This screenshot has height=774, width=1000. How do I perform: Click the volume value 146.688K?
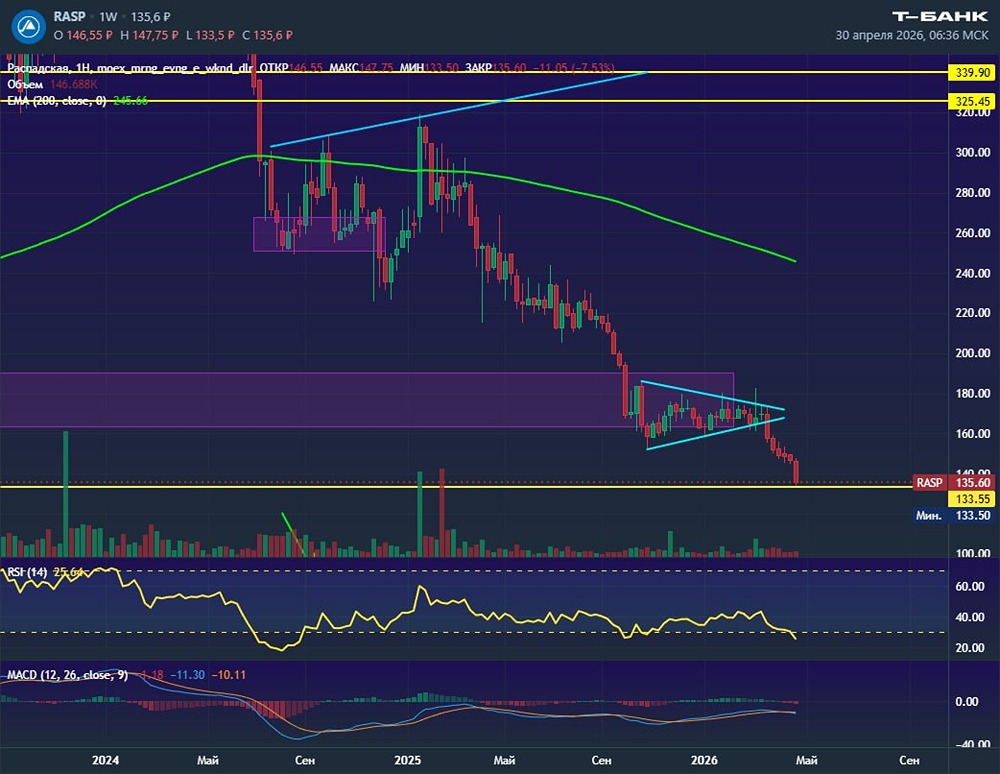click(73, 84)
